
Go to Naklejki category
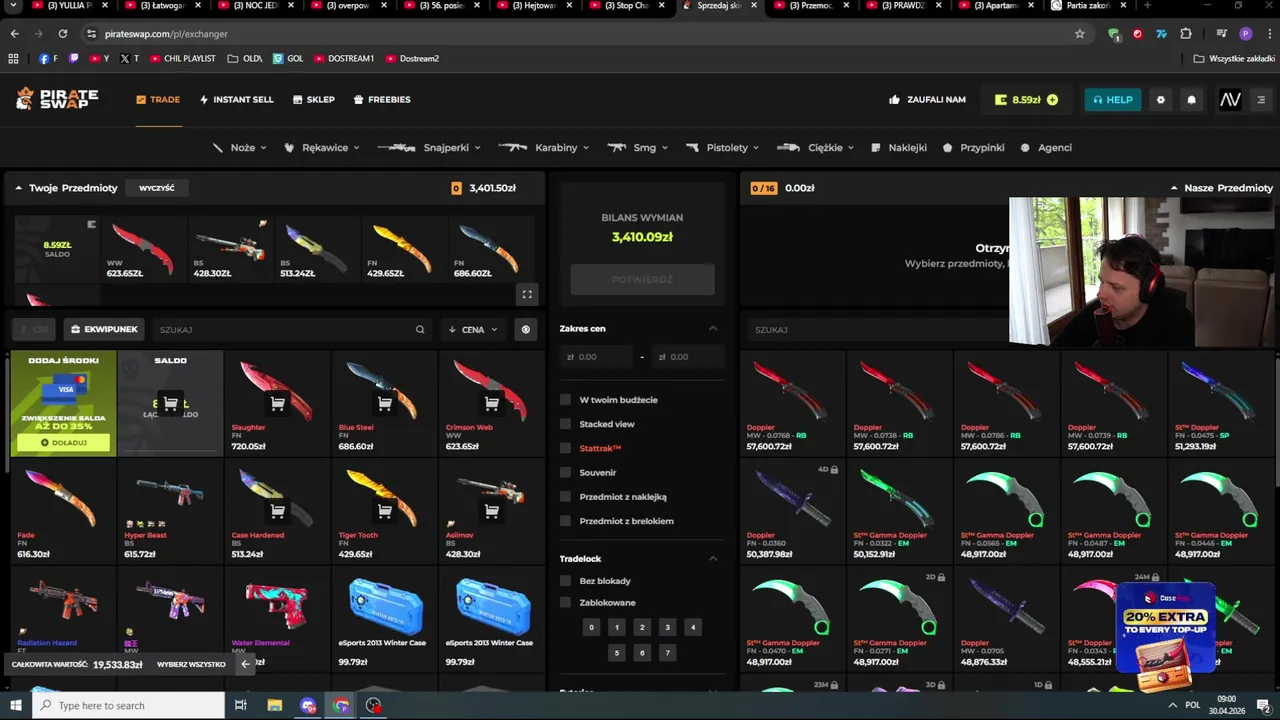point(899,147)
